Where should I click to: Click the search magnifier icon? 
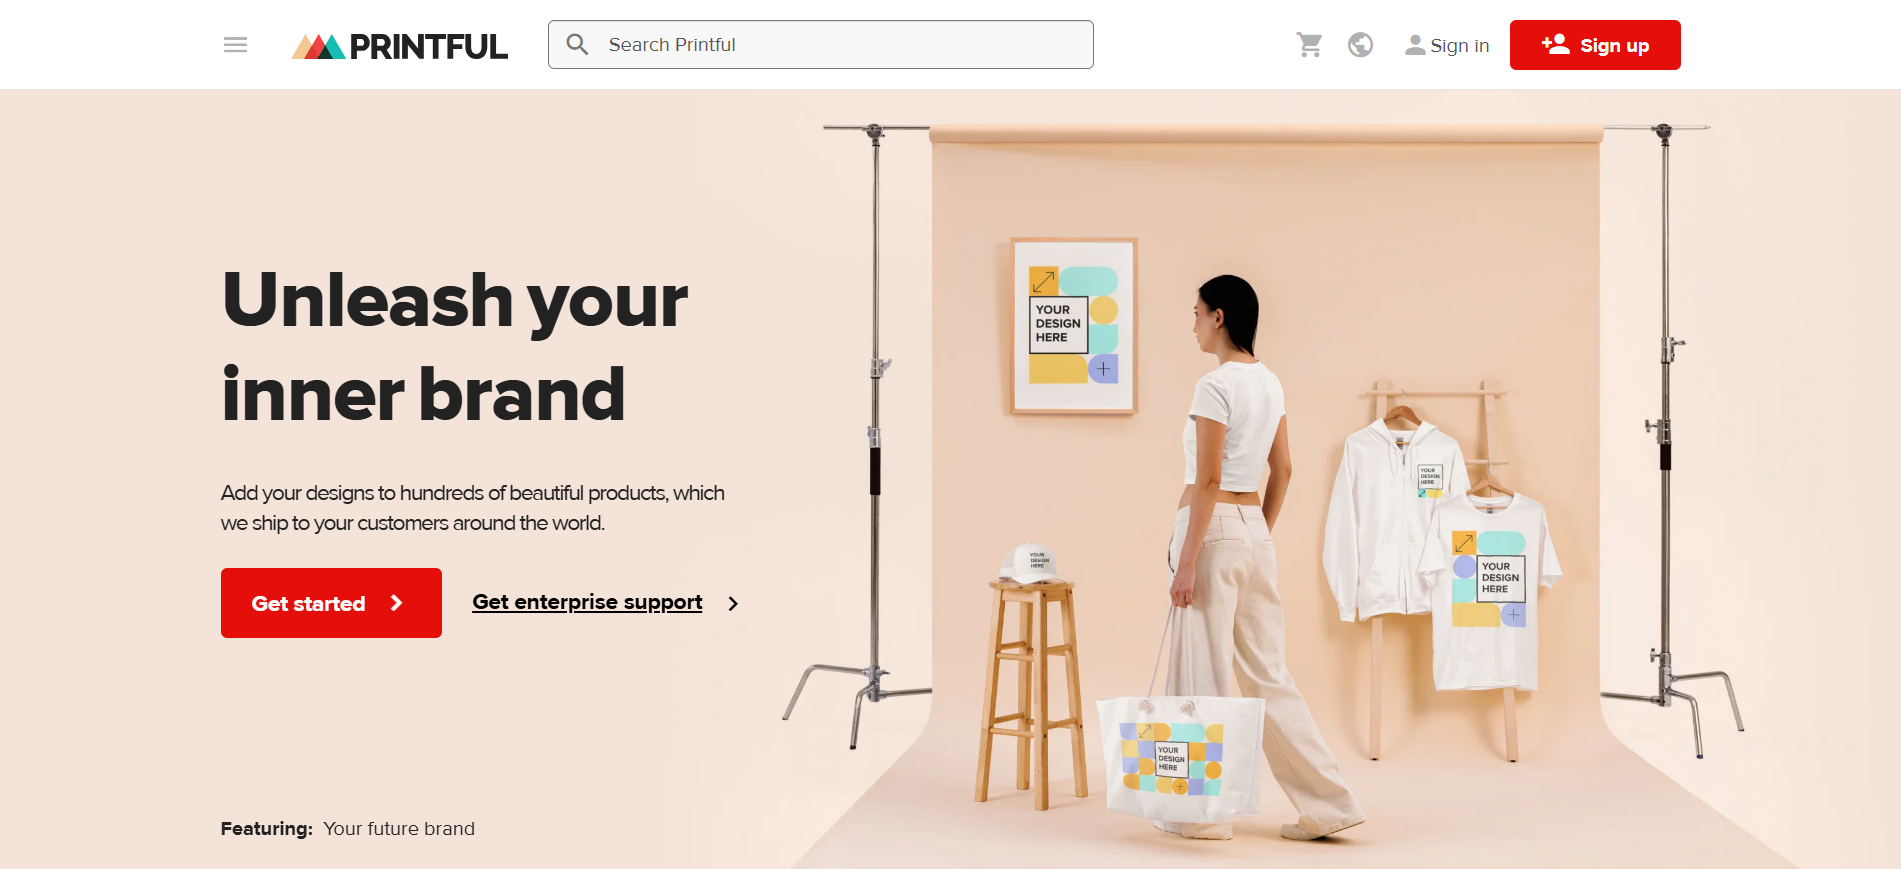pyautogui.click(x=577, y=45)
